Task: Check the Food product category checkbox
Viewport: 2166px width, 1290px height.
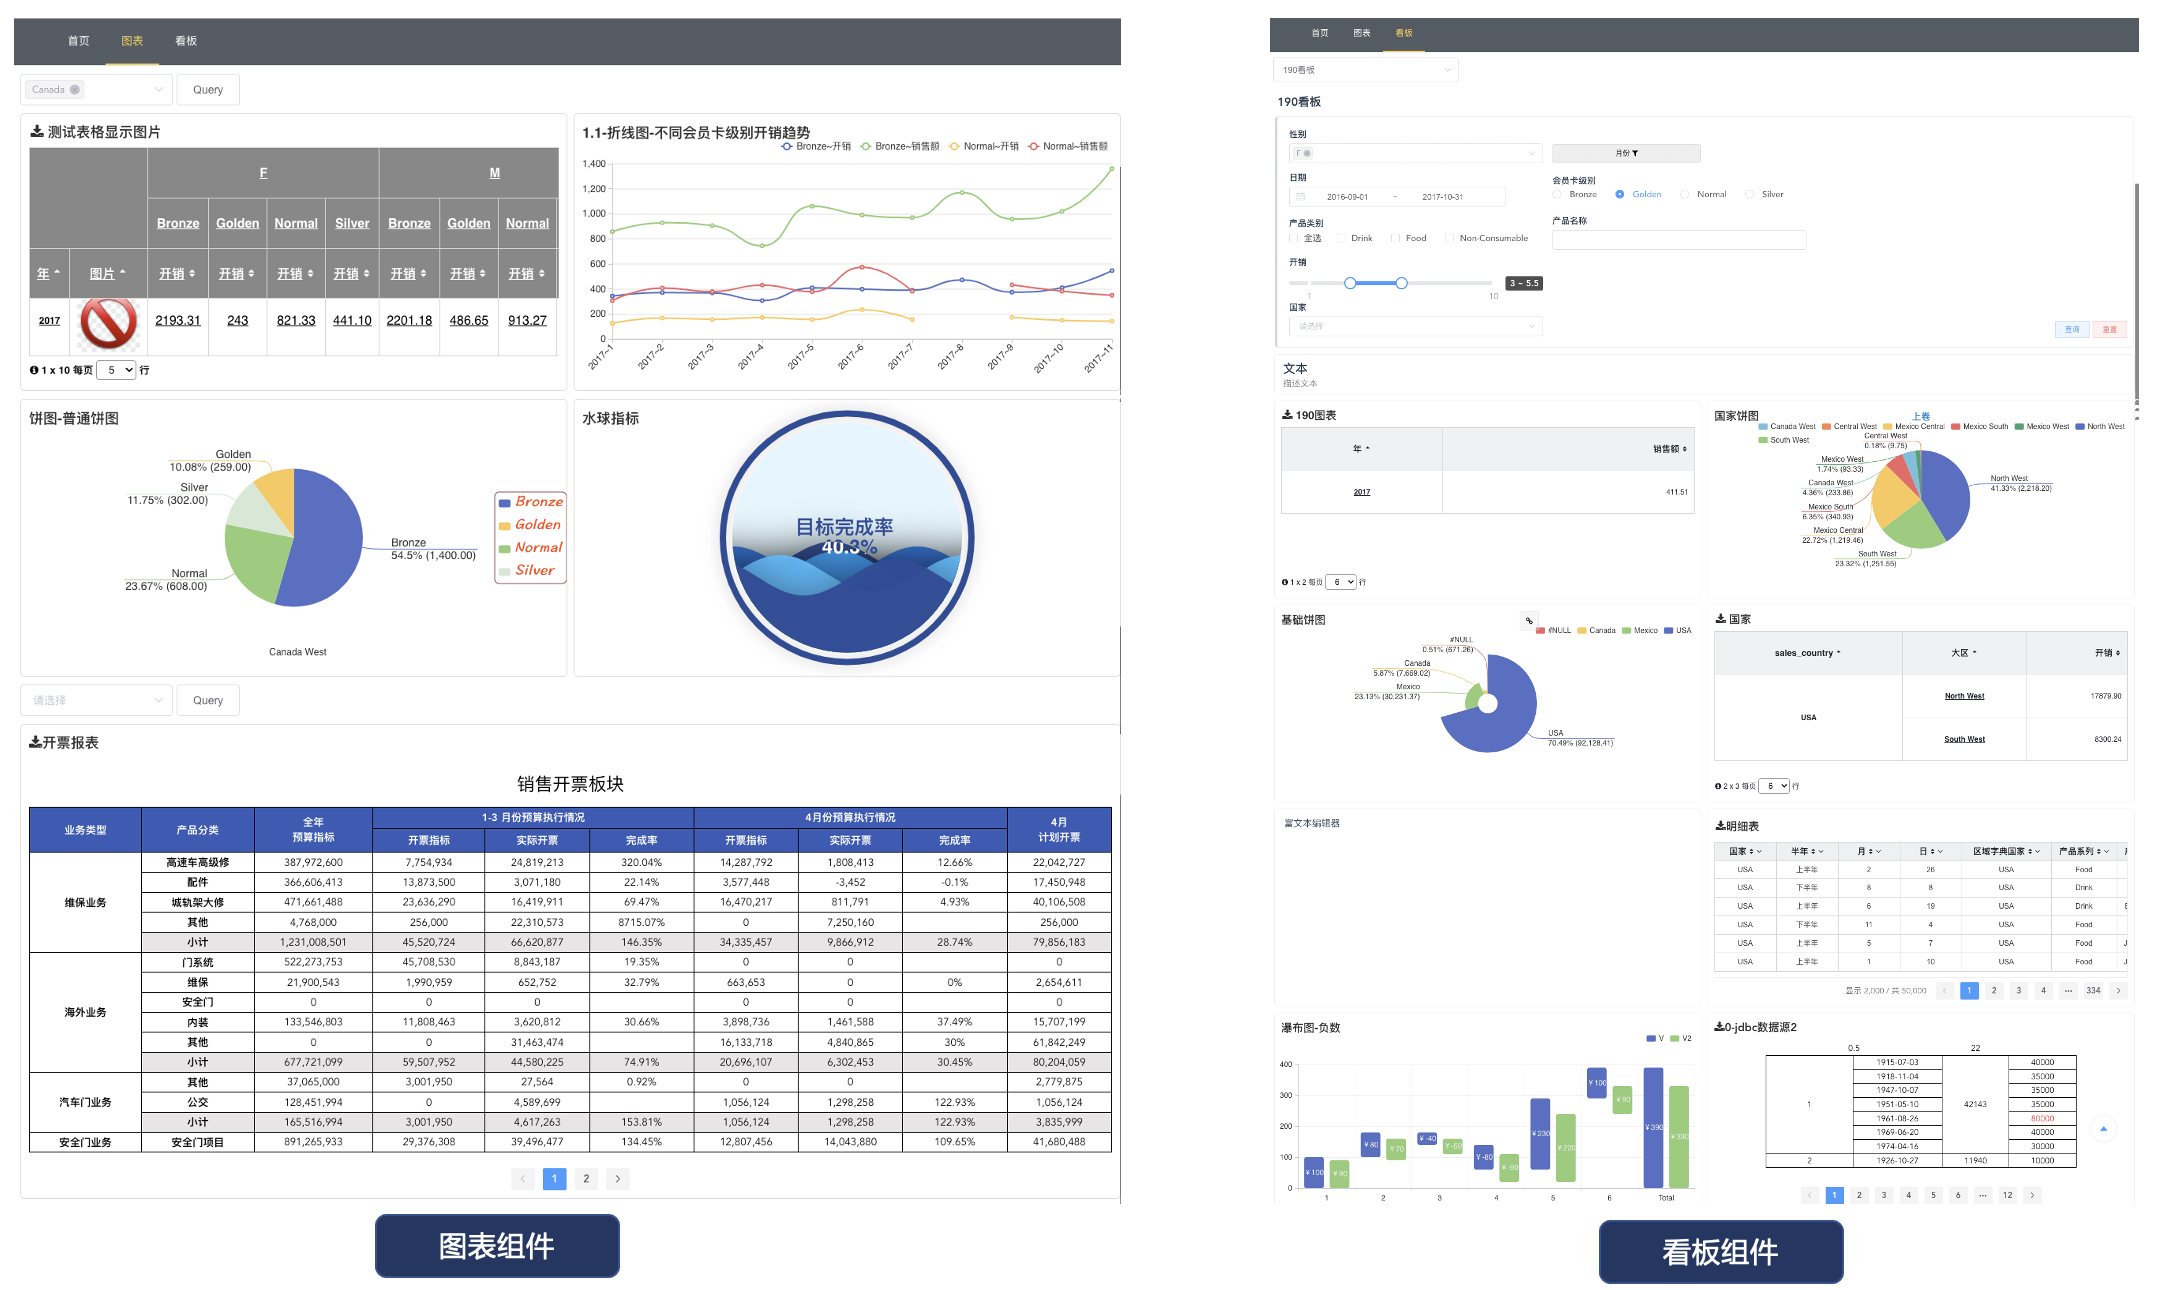Action: pos(1395,239)
